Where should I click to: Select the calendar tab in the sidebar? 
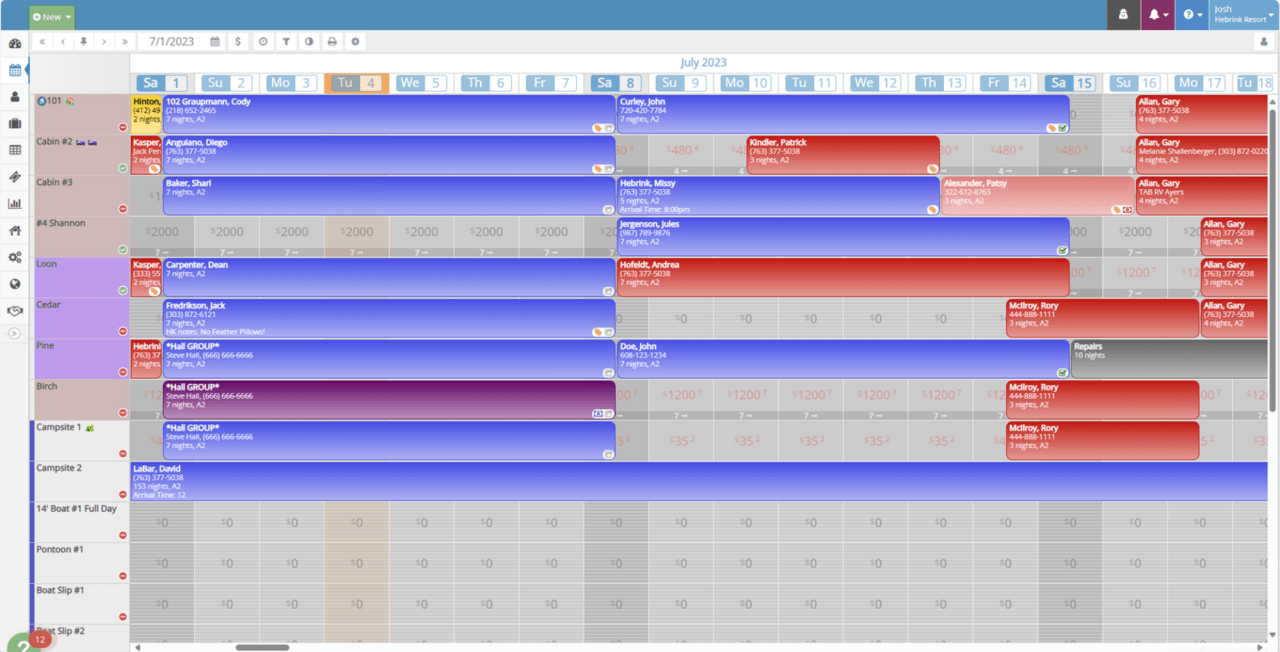tap(14, 69)
